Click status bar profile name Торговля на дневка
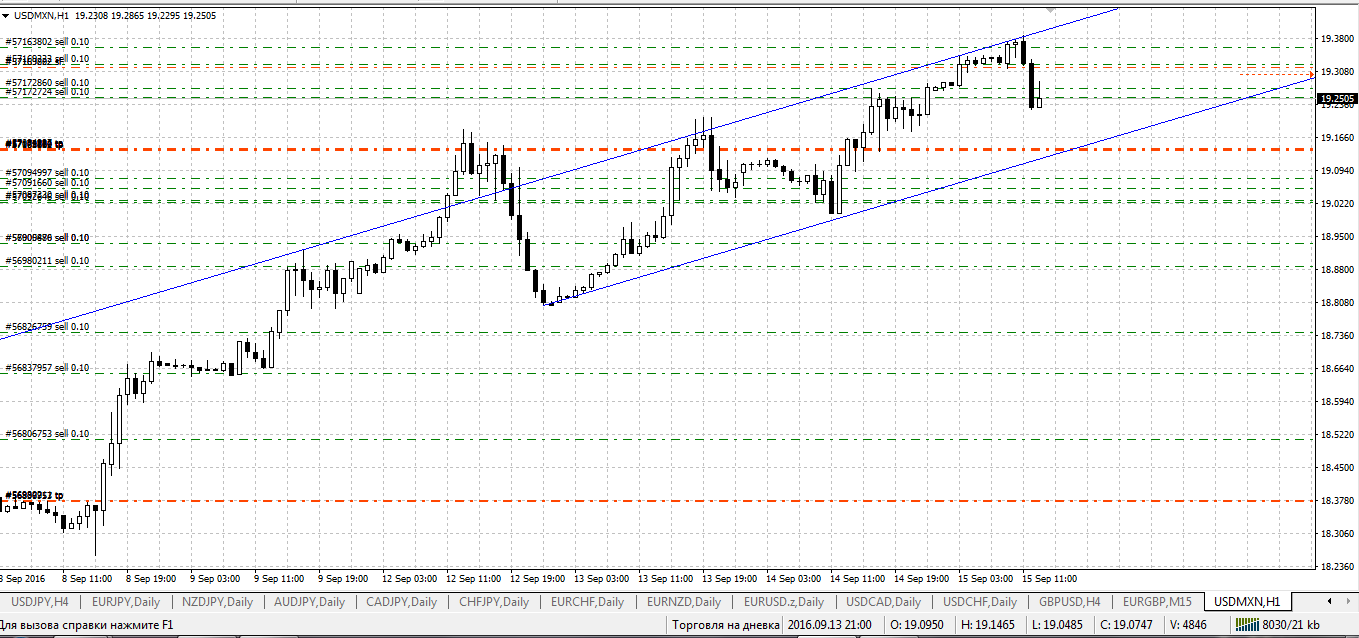This screenshot has width=1359, height=638. tap(724, 625)
